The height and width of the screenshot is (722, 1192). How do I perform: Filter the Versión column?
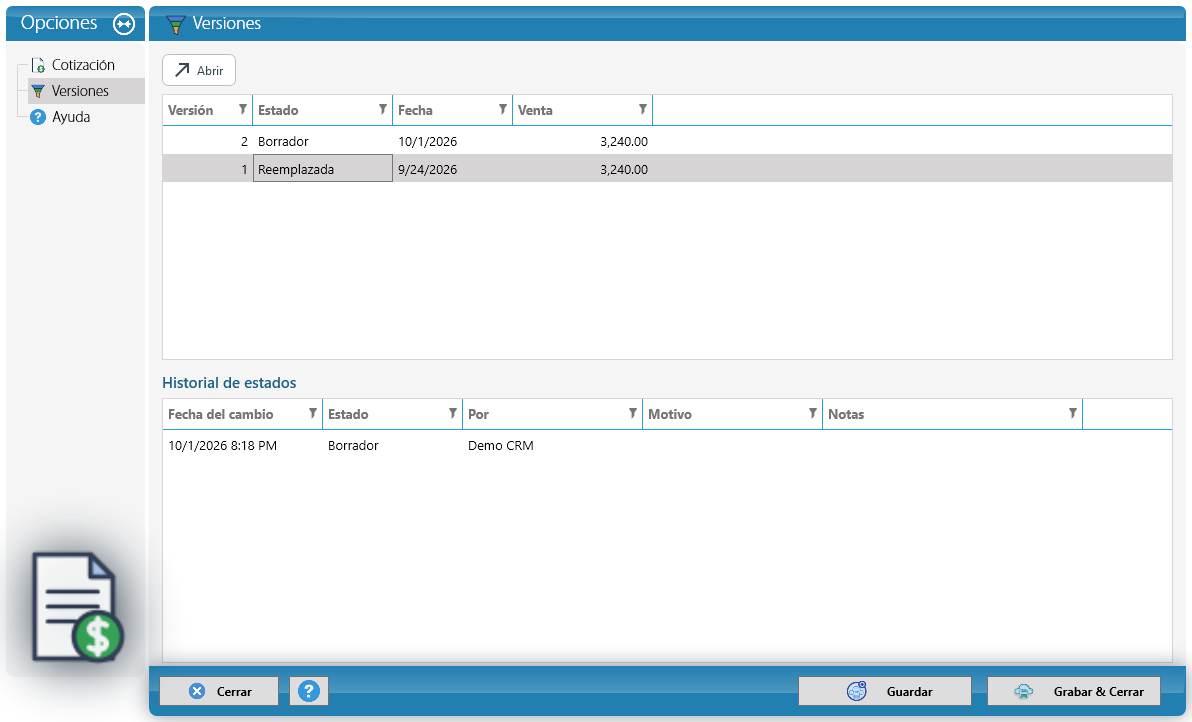pyautogui.click(x=243, y=109)
